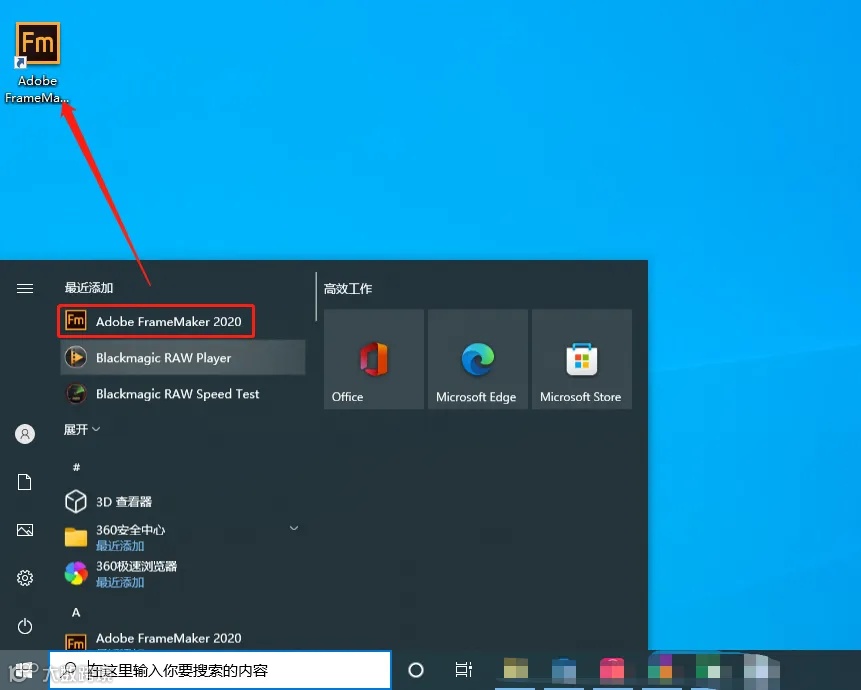The image size is (861, 690).
Task: Open Blackmagic RAW Speed Test app
Action: (182, 394)
